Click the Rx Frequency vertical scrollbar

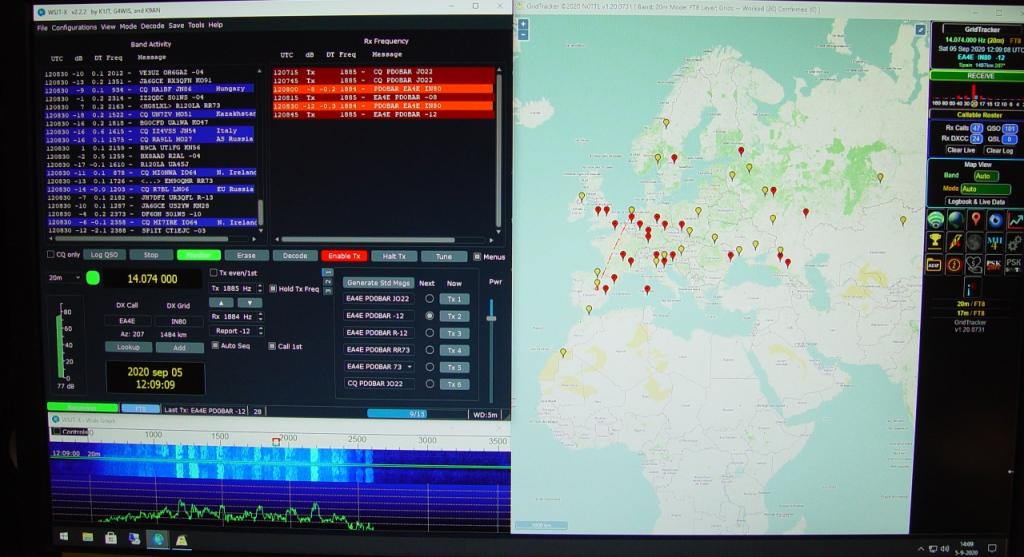[499, 149]
